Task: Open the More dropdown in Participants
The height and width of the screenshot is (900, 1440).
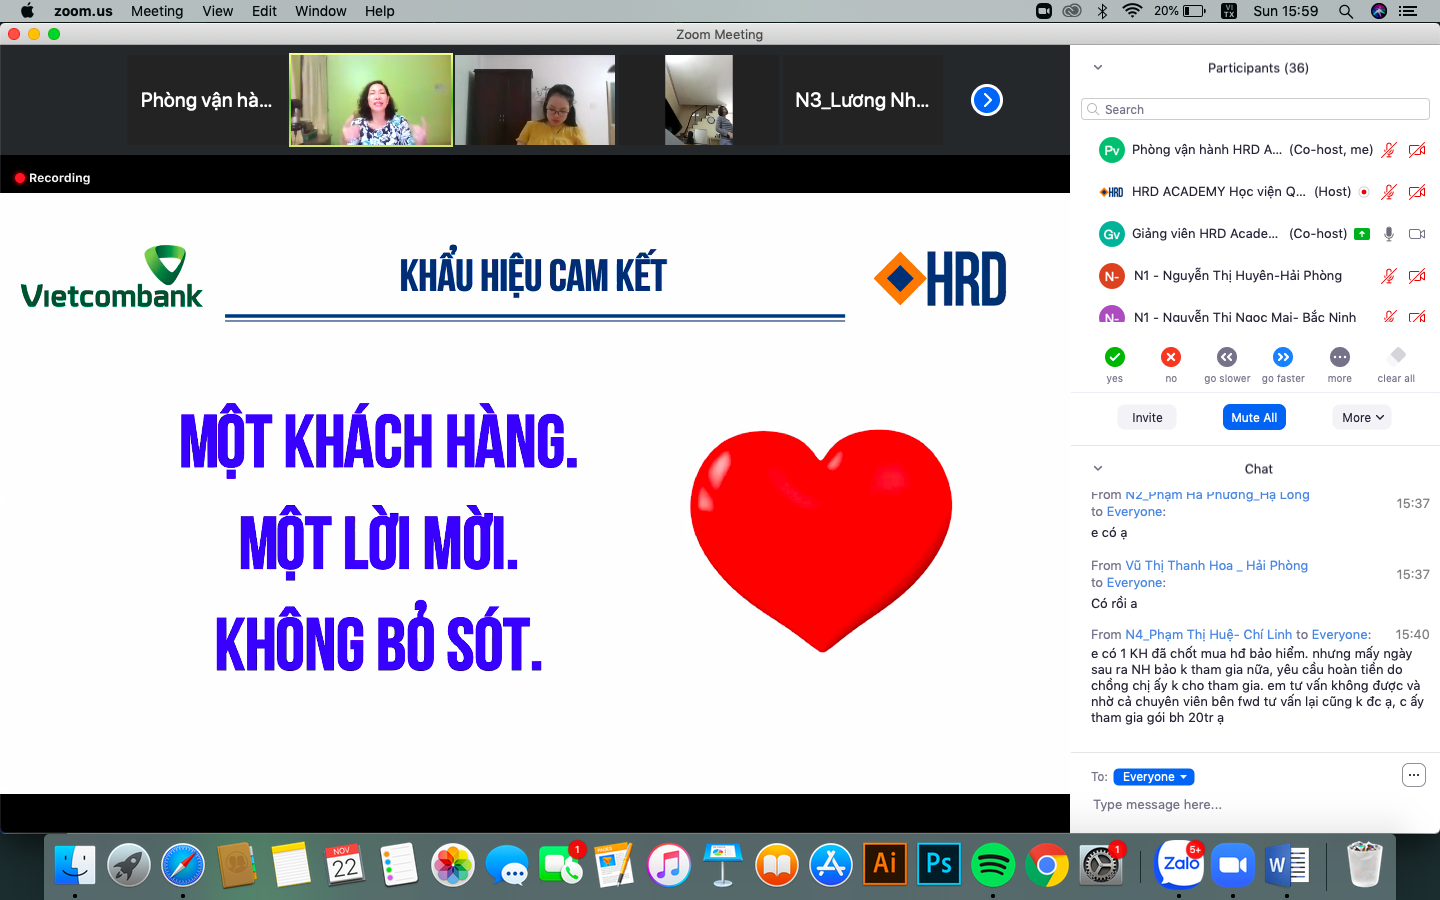Action: click(x=1362, y=418)
